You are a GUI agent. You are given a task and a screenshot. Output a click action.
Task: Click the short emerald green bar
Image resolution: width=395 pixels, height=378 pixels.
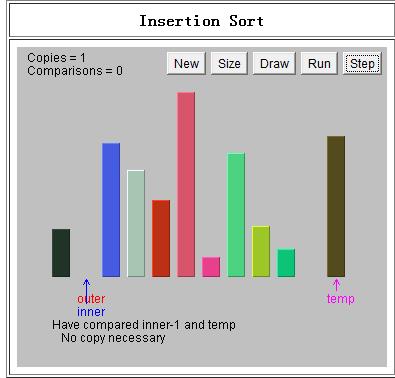[286, 263]
